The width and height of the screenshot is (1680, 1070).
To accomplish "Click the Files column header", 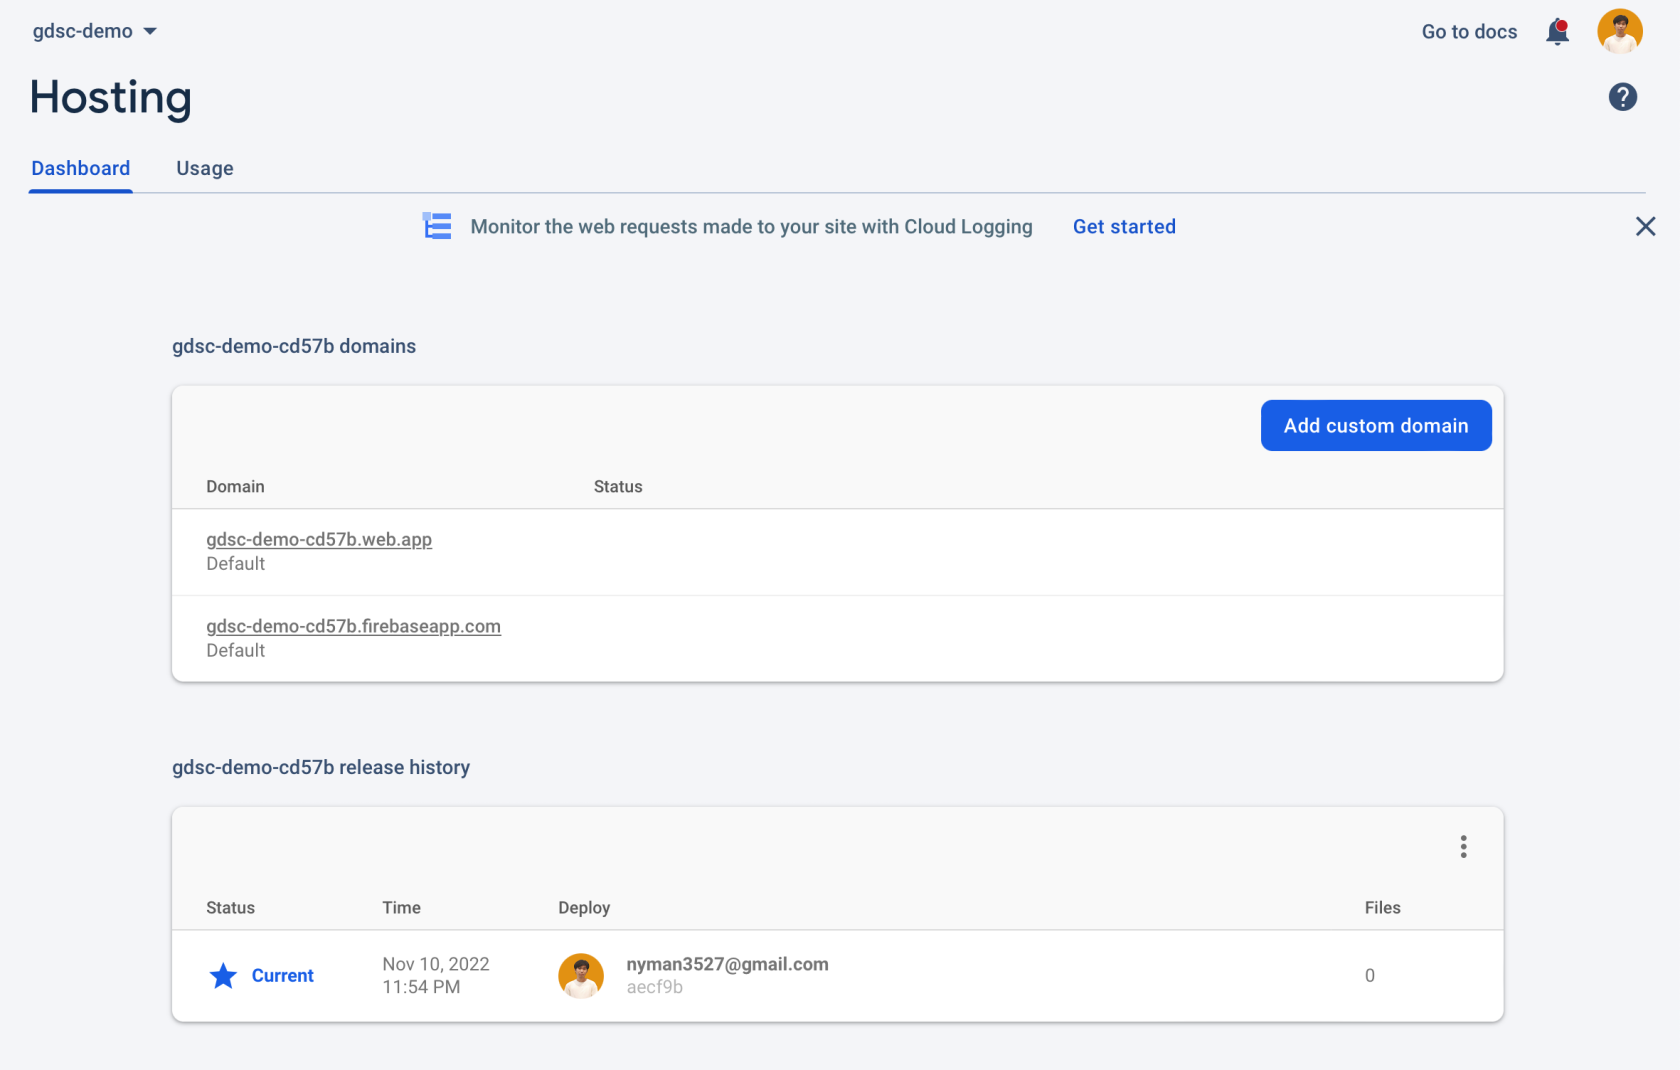I will [1382, 907].
